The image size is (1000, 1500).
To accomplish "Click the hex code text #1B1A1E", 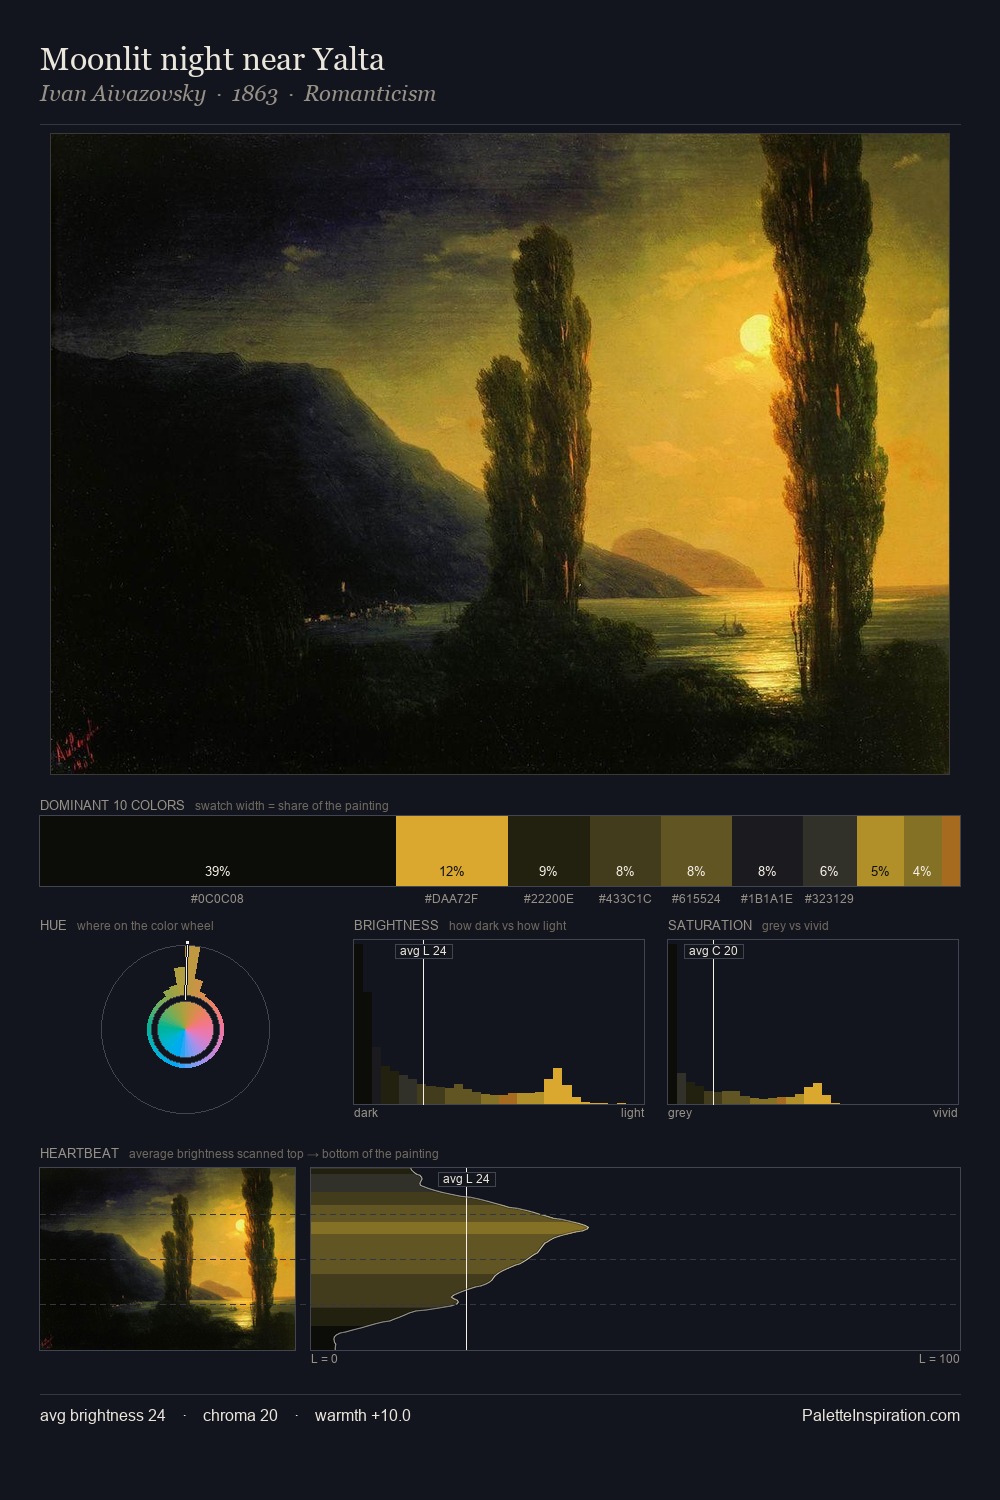I will tap(767, 899).
